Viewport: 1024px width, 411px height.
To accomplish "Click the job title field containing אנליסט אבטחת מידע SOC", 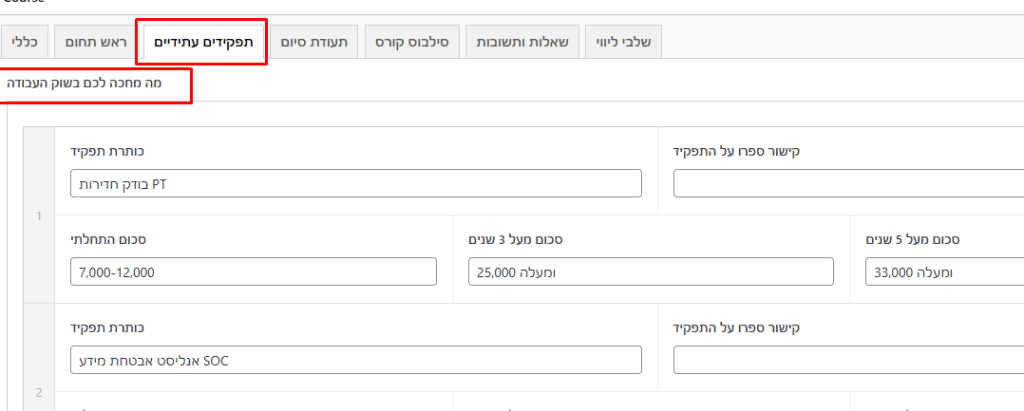I will tap(356, 360).
